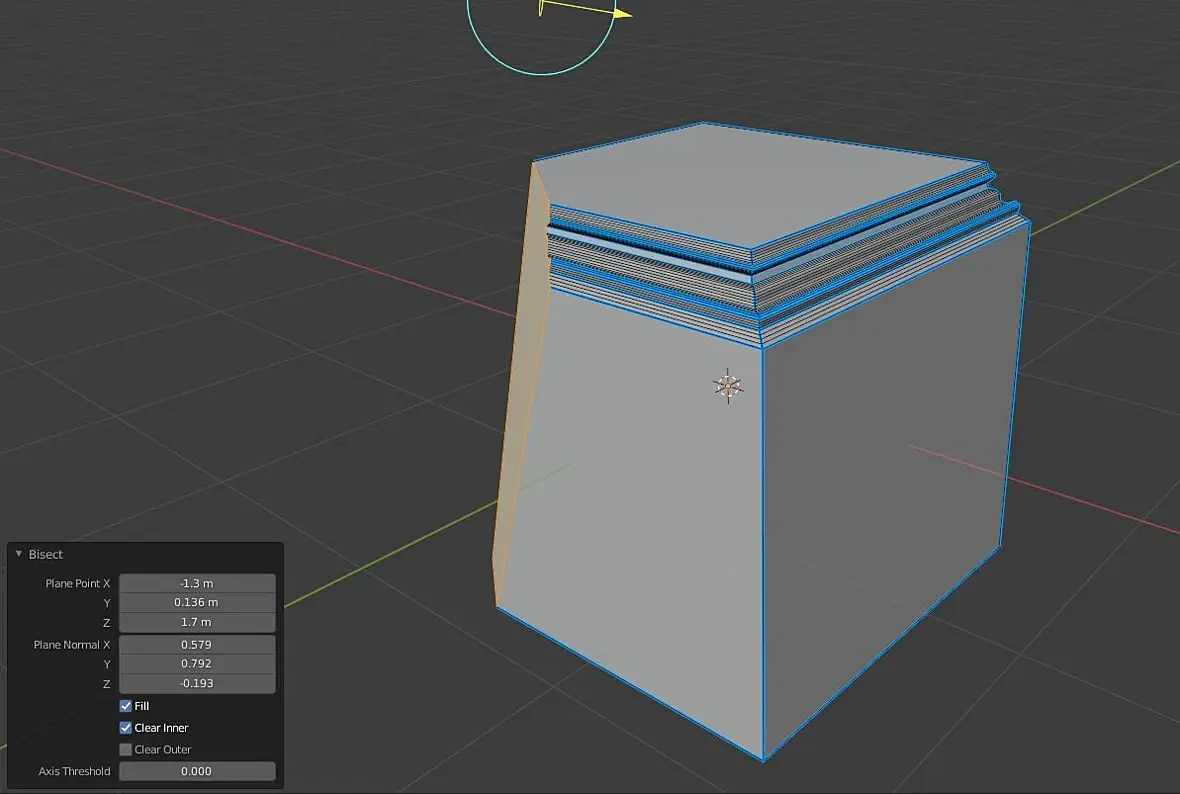
Task: Enable the Clear Outer checkbox
Action: (x=126, y=750)
